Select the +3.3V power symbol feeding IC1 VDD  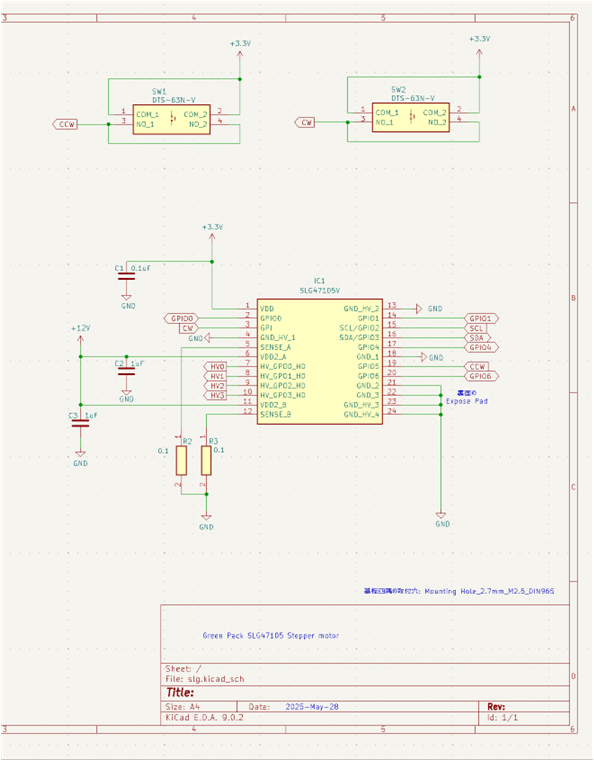[x=212, y=238]
